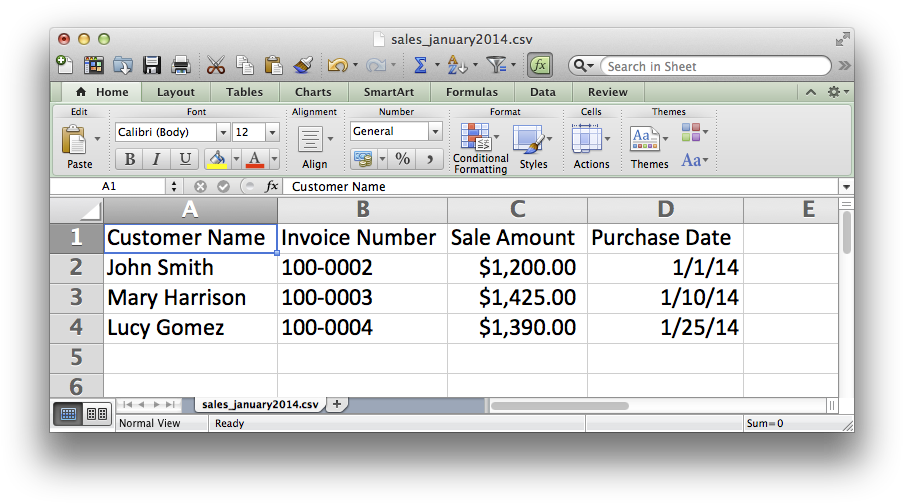Copy selection using the copy icon

click(x=245, y=65)
